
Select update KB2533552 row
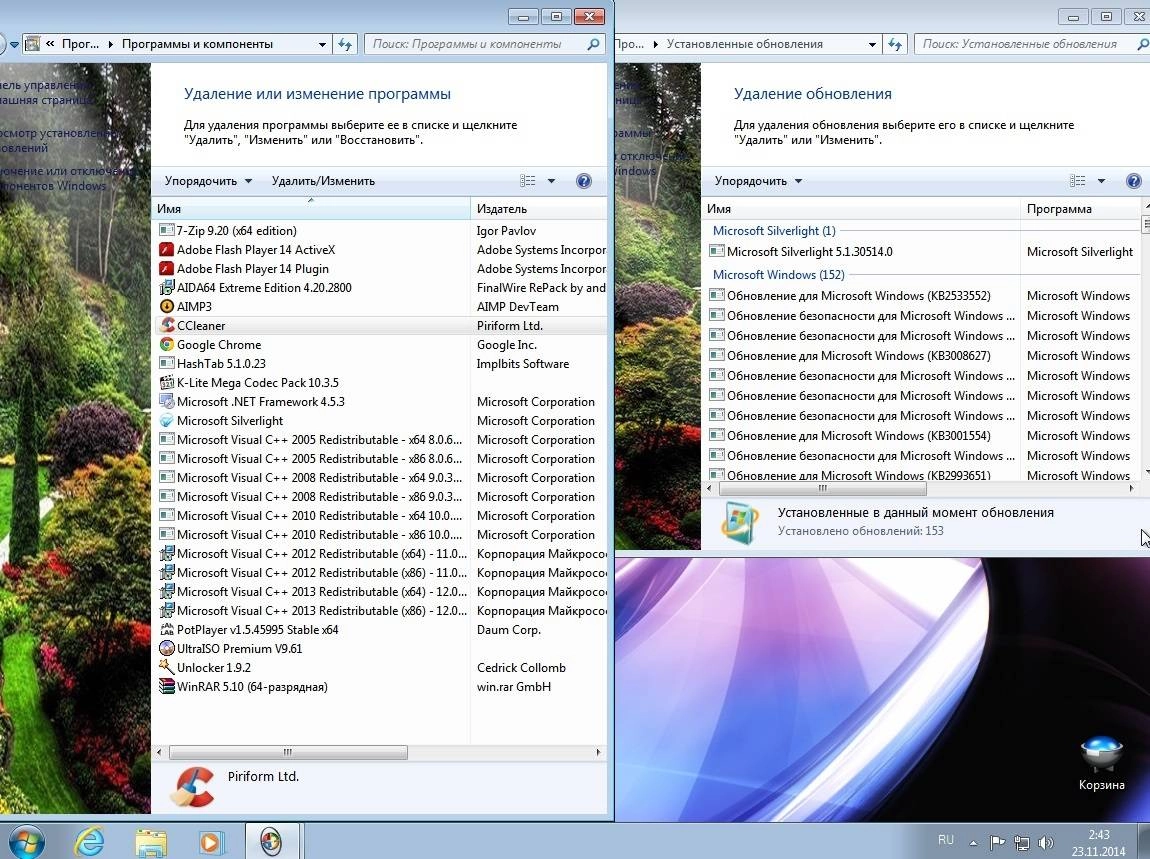pos(924,296)
